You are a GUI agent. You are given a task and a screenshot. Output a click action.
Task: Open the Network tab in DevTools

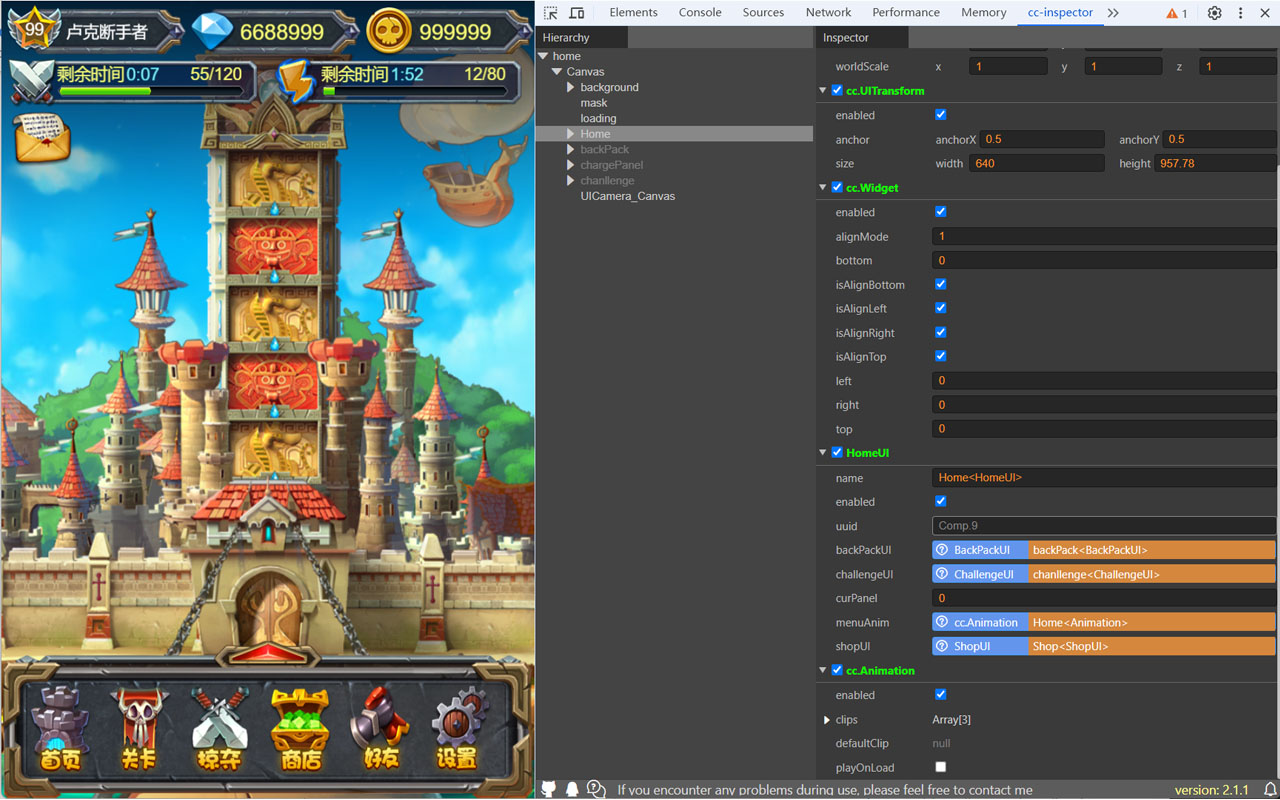pos(828,12)
